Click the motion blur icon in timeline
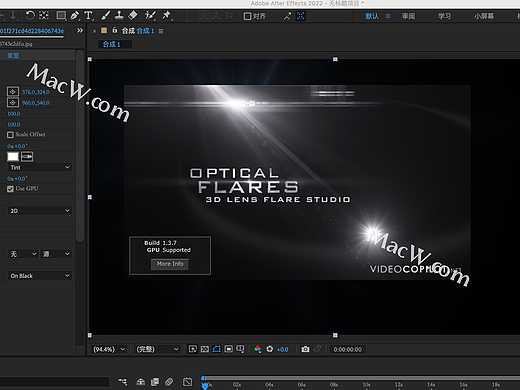 169,382
